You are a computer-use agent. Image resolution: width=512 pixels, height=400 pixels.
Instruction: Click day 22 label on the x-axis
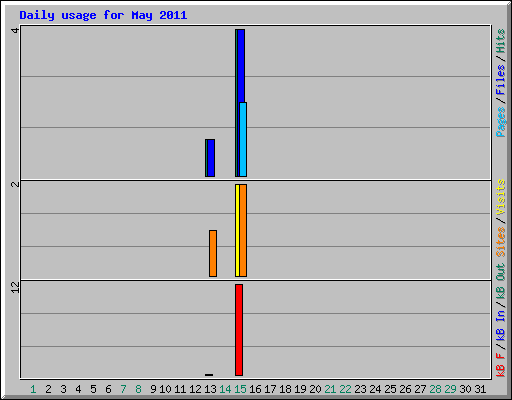(345, 389)
